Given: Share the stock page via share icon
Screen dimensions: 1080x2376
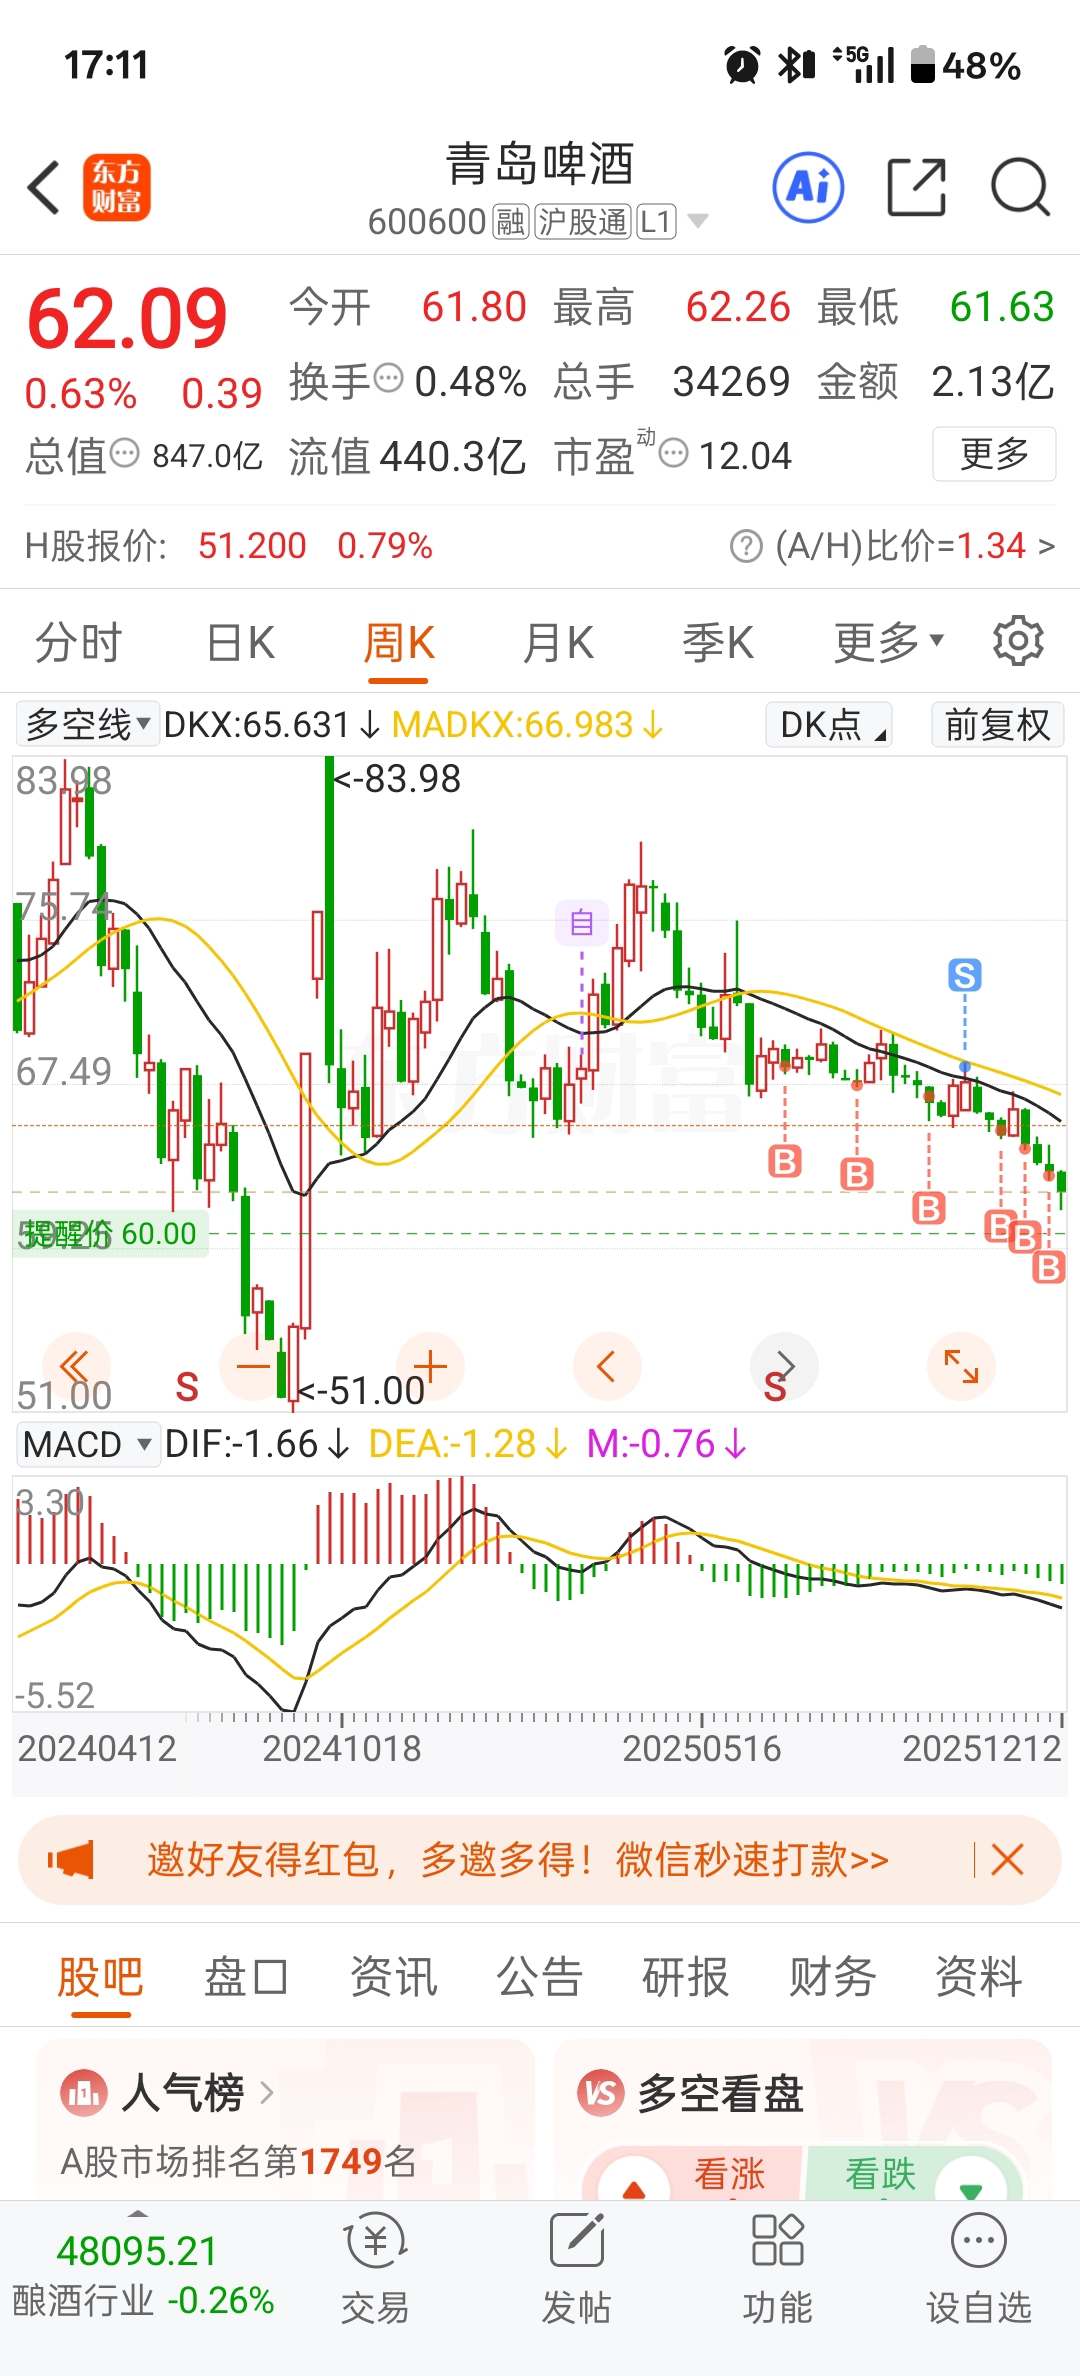Looking at the screenshot, I should click(917, 187).
